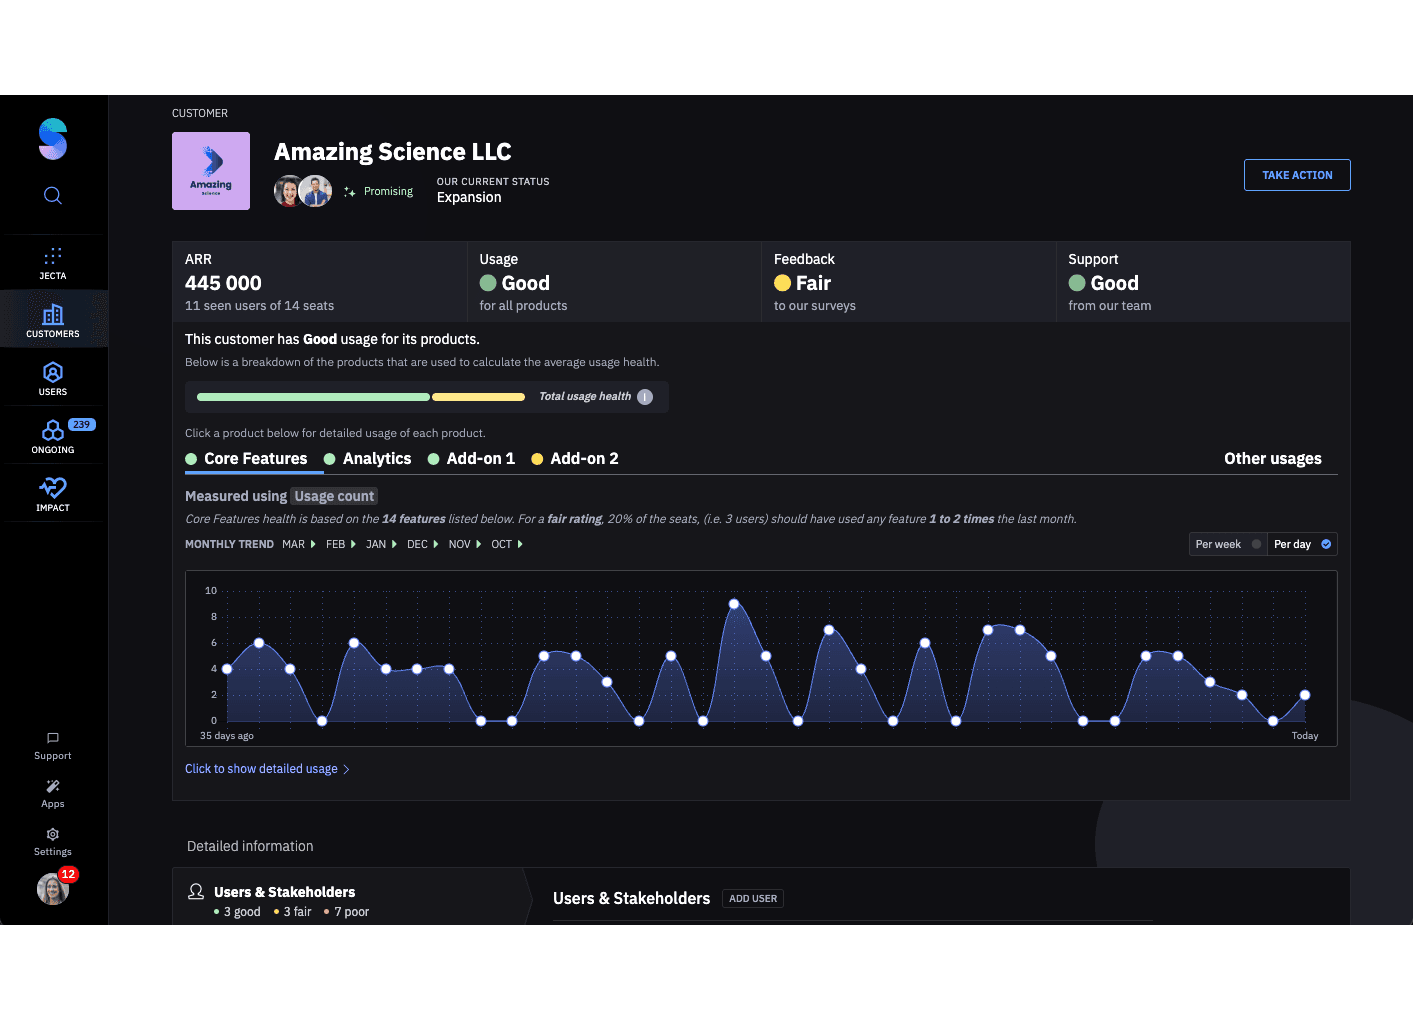Click the green segment of usage health bar
Image resolution: width=1413 pixels, height=1020 pixels.
tap(313, 397)
